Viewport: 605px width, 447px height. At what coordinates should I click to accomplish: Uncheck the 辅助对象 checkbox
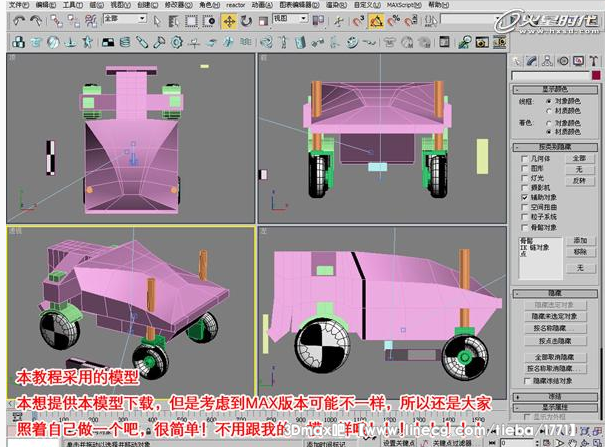click(524, 197)
